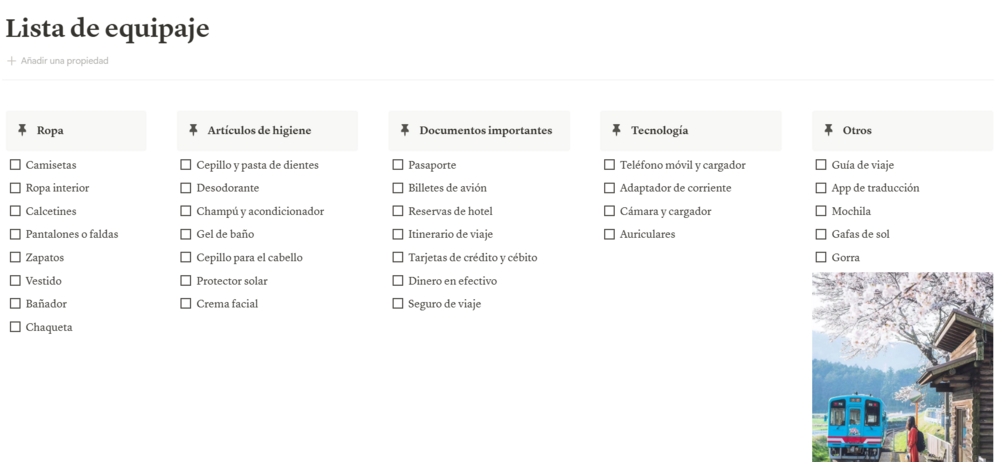
Task: Click the plus icon before Añadir una propiedad
Action: click(x=11, y=61)
